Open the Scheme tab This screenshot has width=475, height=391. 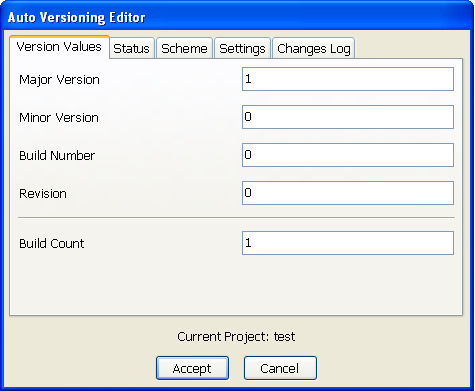click(x=184, y=49)
